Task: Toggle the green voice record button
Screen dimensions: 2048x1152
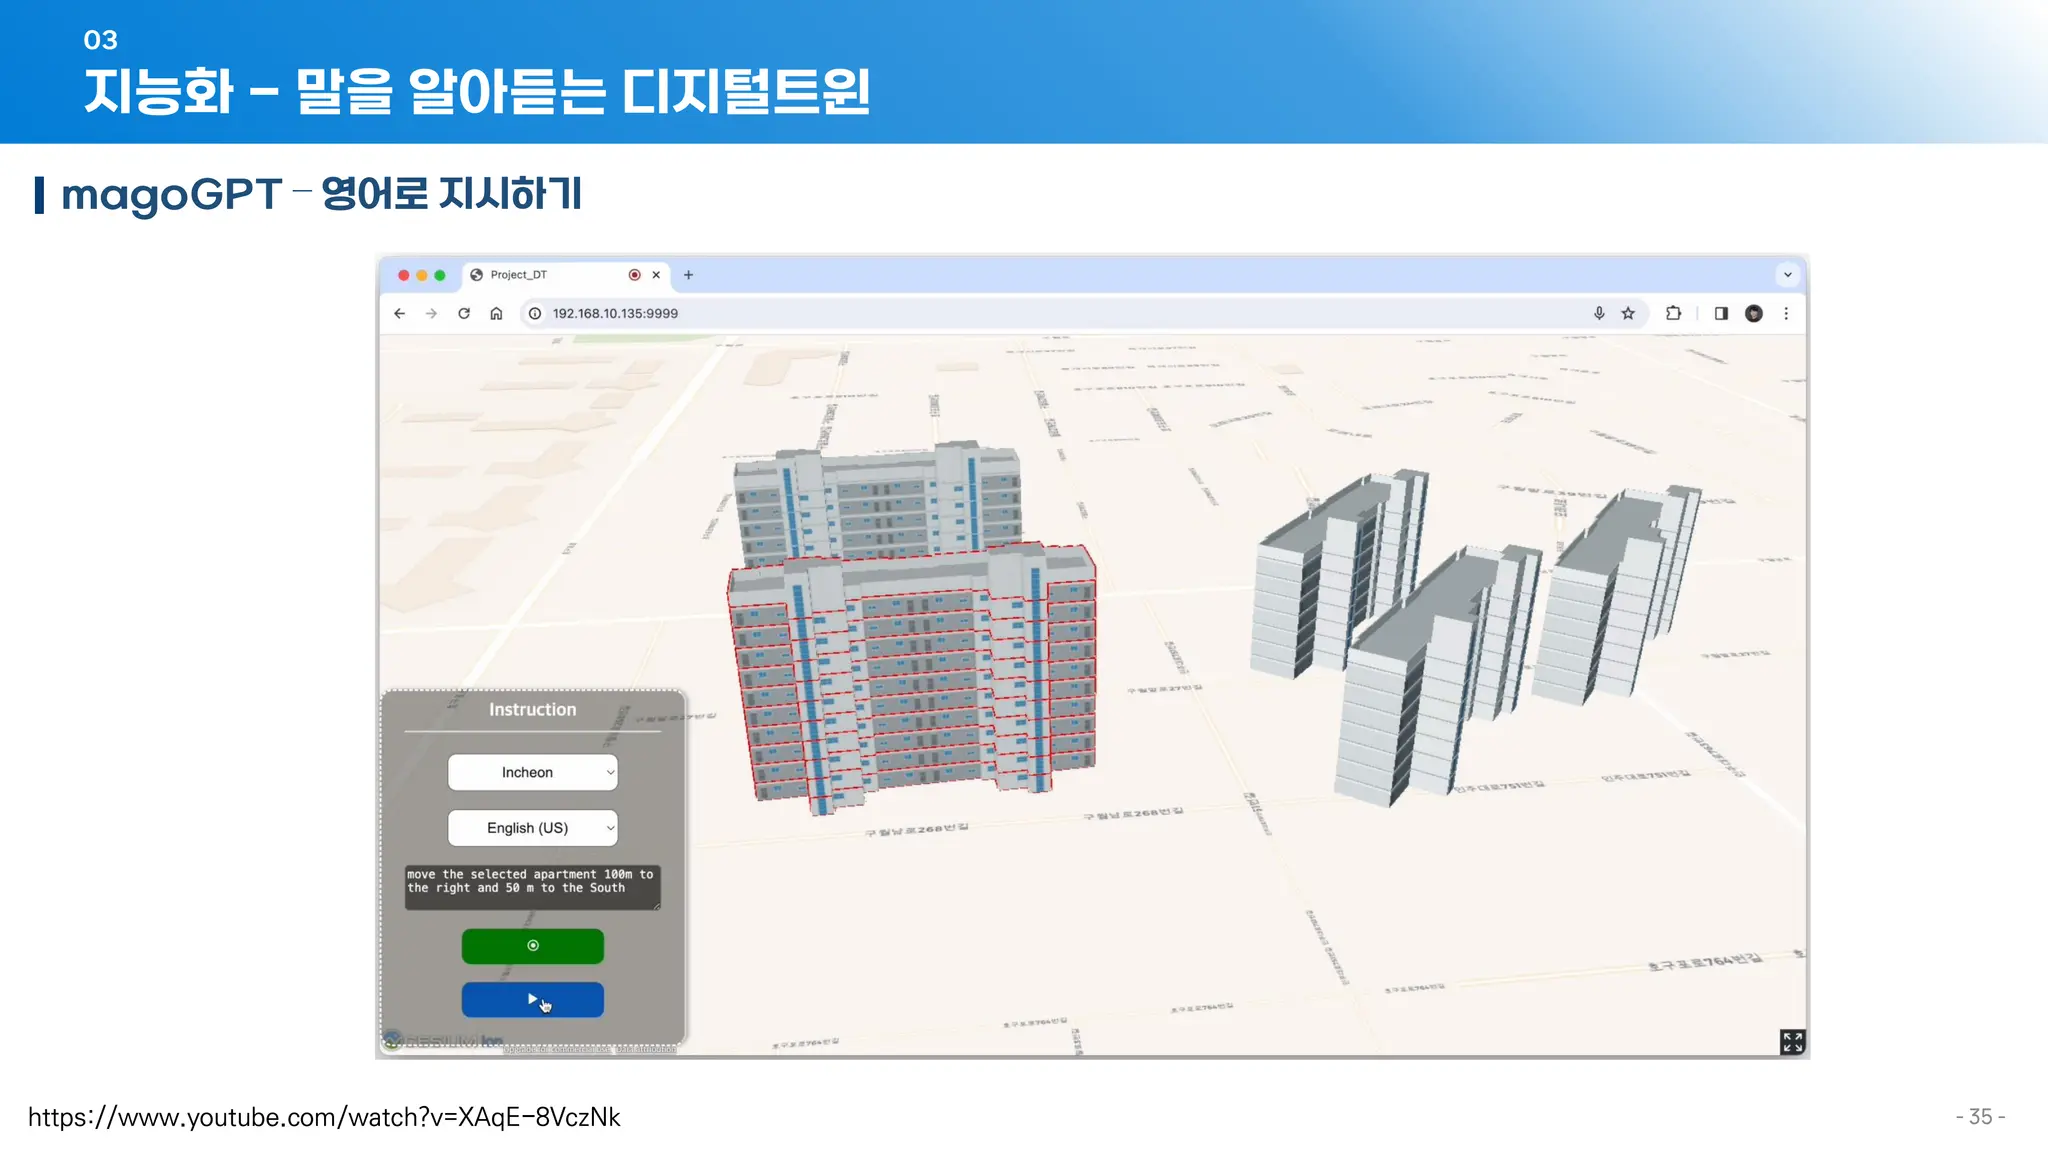Action: click(532, 946)
